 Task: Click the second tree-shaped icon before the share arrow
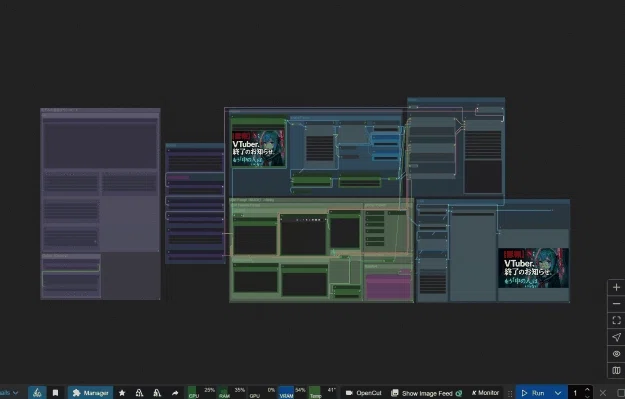(x=157, y=393)
